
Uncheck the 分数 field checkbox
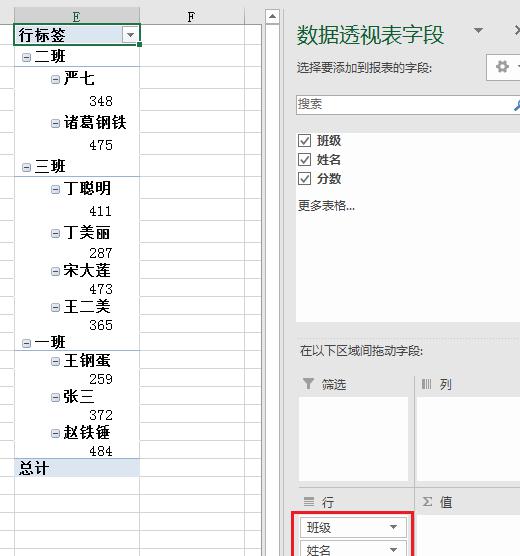[x=304, y=178]
